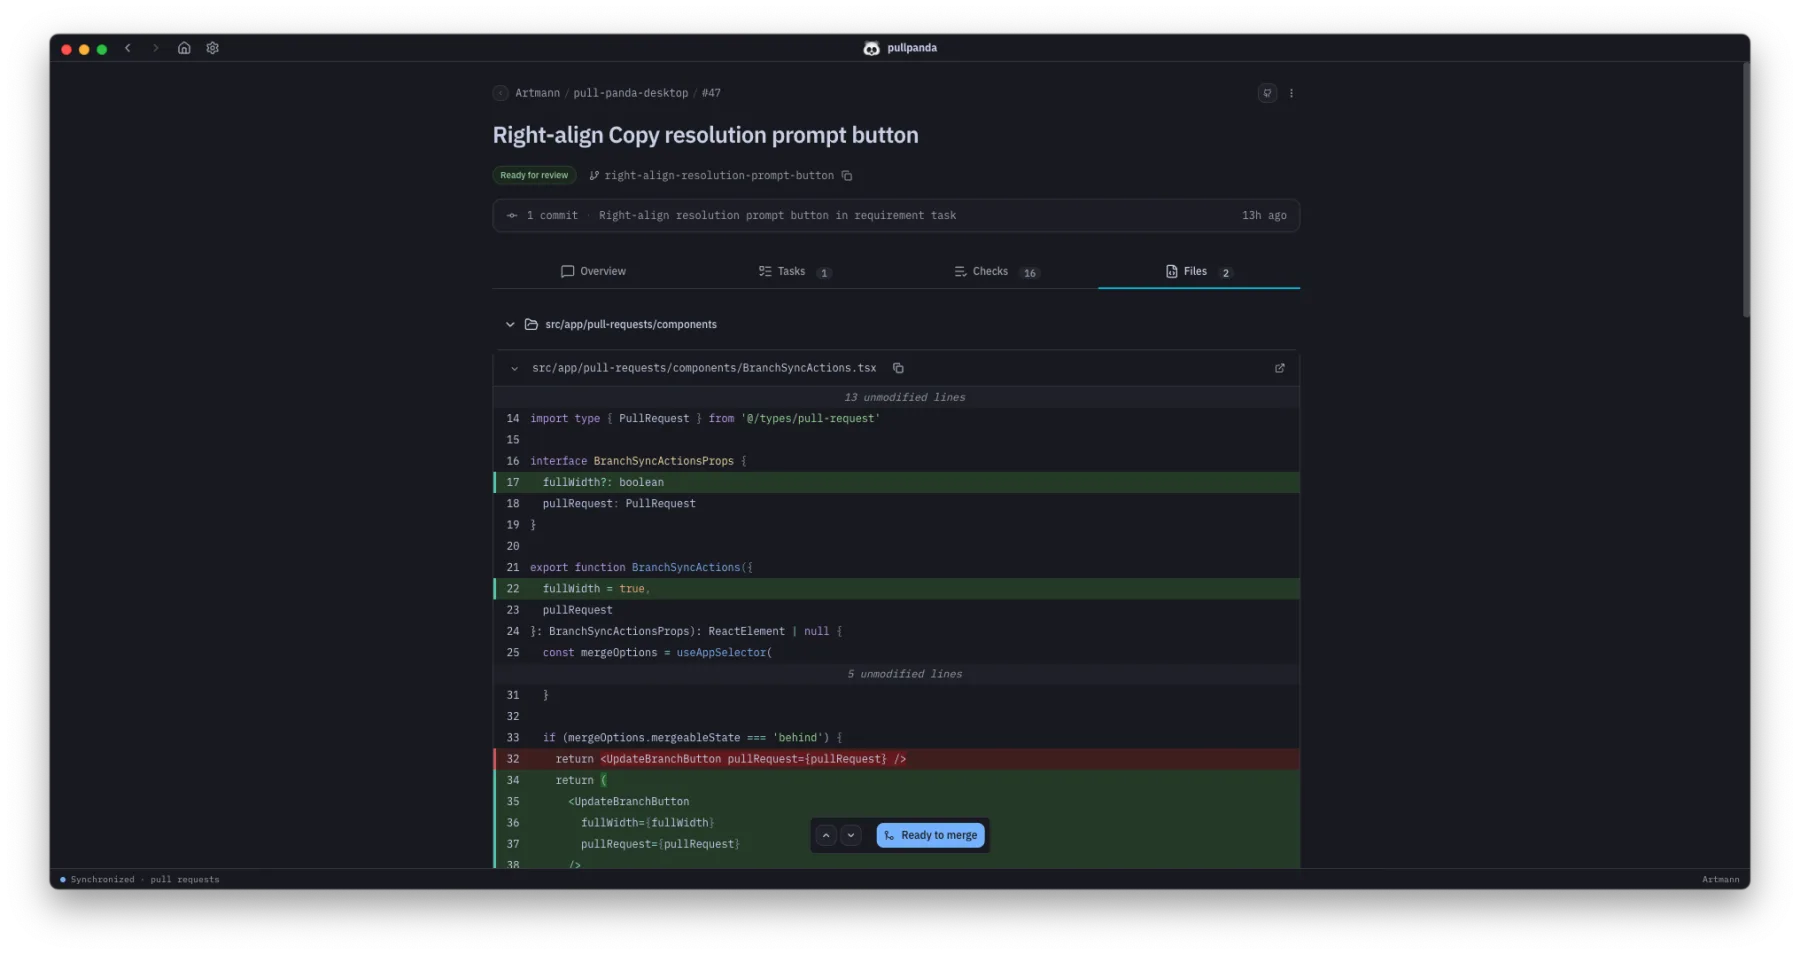This screenshot has width=1800, height=955.
Task: Open in GitHub via the top-right icon
Action: (x=1267, y=93)
